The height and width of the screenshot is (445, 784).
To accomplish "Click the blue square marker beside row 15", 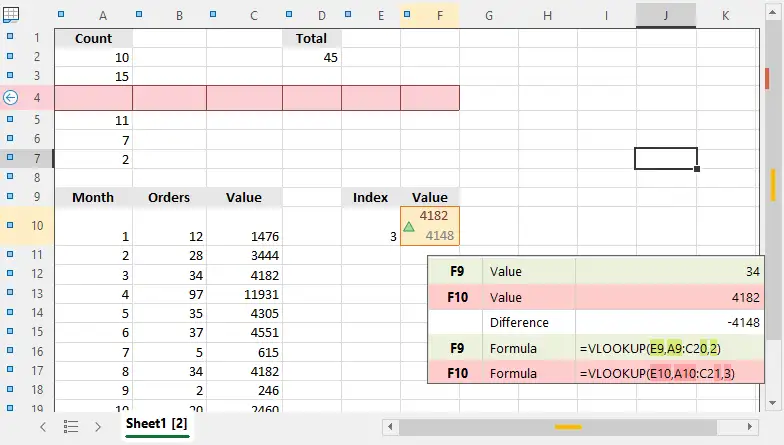I will [x=10, y=331].
